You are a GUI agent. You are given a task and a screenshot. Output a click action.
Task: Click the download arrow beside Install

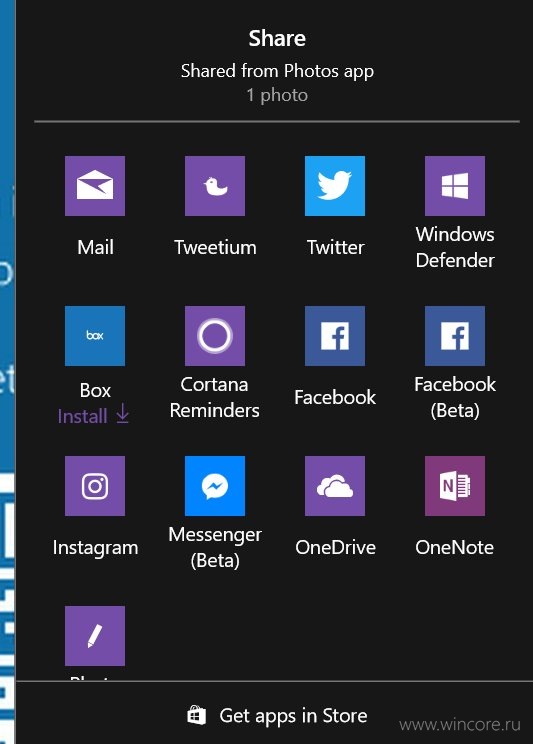pos(122,414)
